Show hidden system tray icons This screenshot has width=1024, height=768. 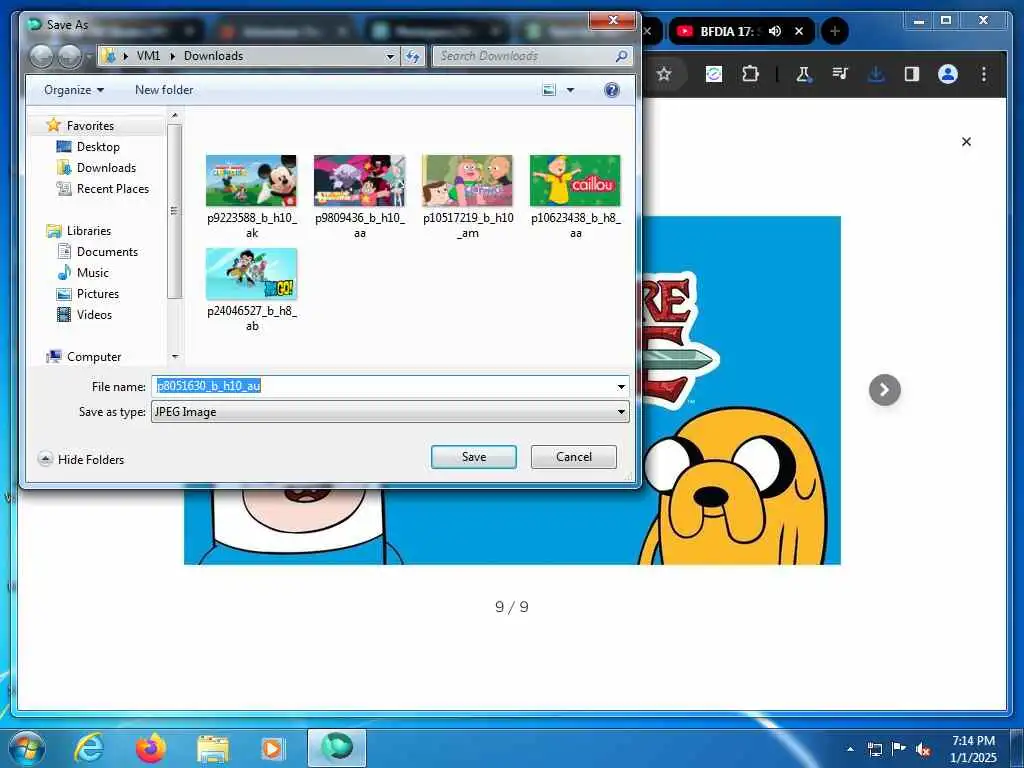click(850, 749)
